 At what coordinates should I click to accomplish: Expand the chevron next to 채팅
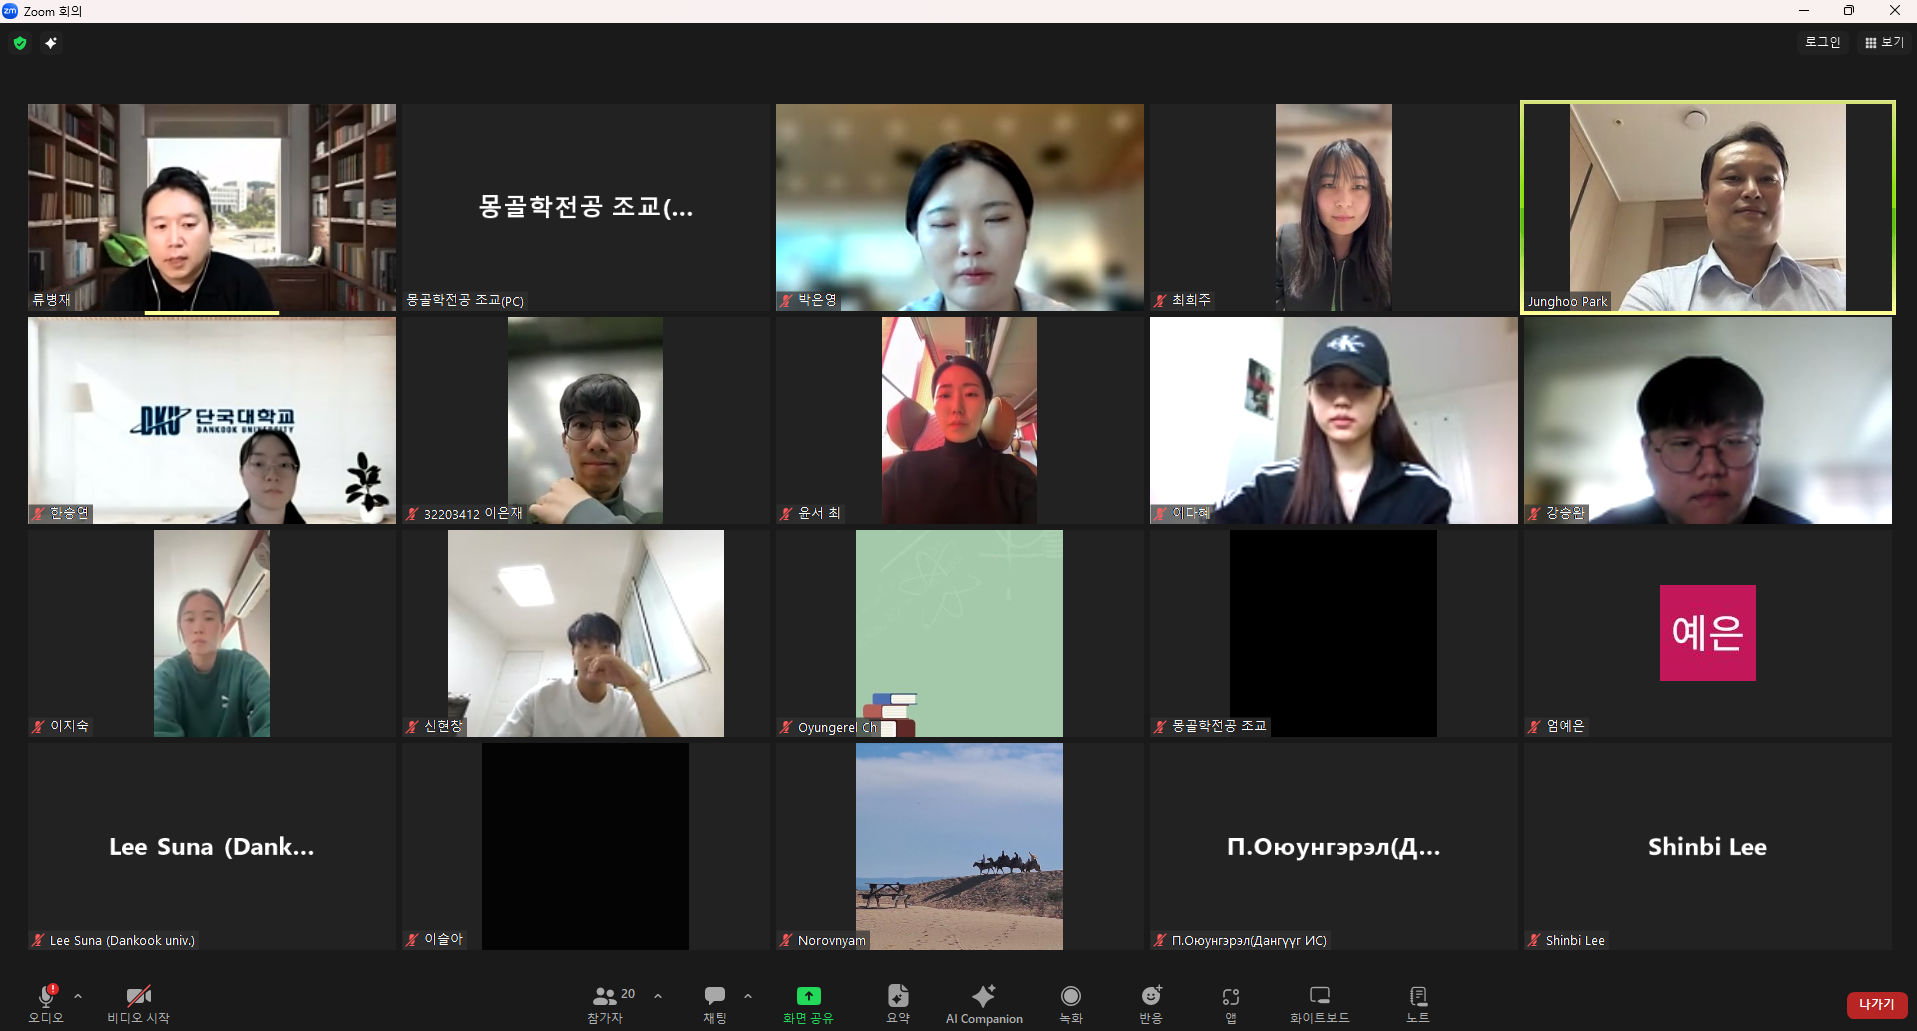coord(748,996)
